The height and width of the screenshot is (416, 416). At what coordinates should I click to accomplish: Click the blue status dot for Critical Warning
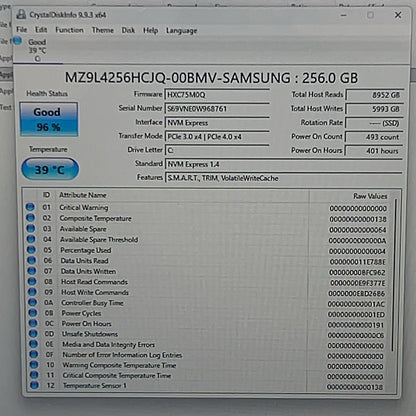click(30, 207)
